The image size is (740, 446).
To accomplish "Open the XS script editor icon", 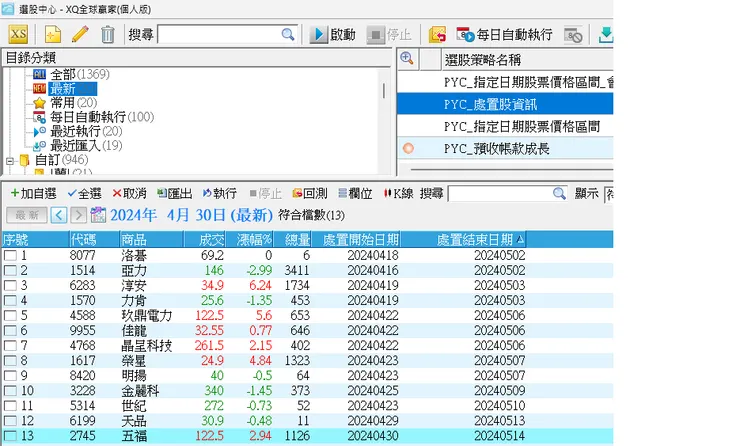I will (x=18, y=34).
